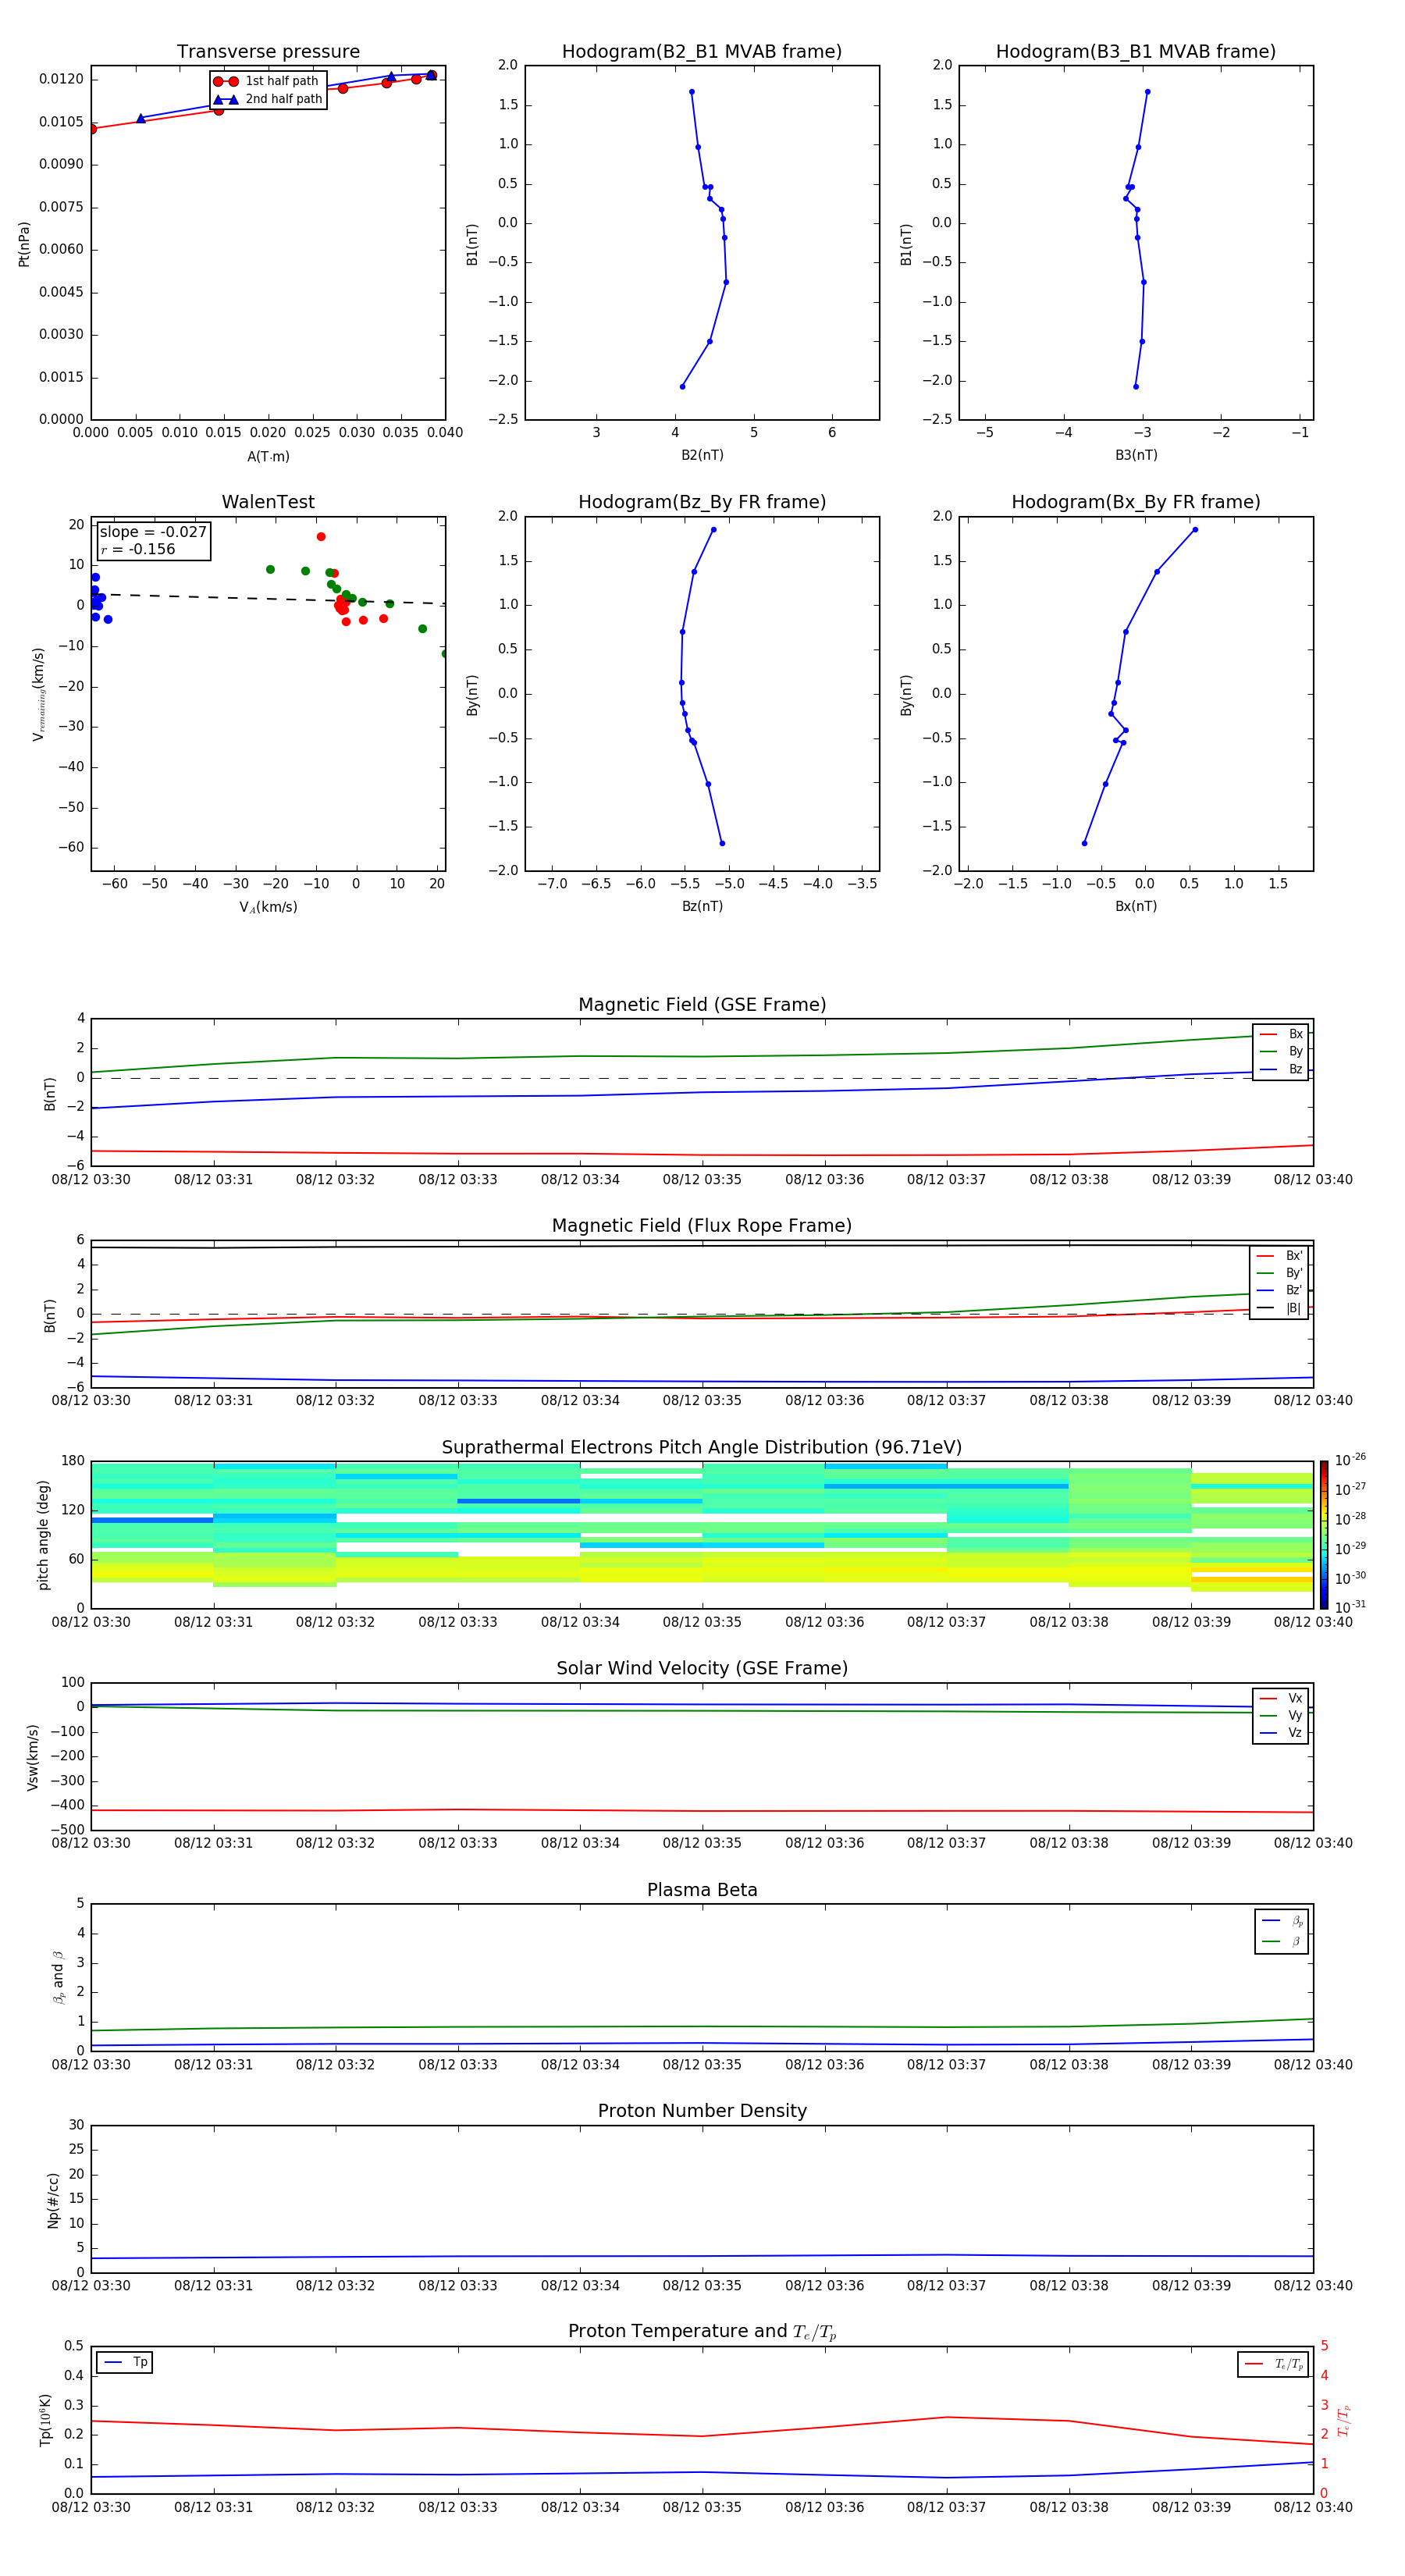Click the 'Proton Number Density' title
This screenshot has height=2576, width=1405.
click(702, 2111)
